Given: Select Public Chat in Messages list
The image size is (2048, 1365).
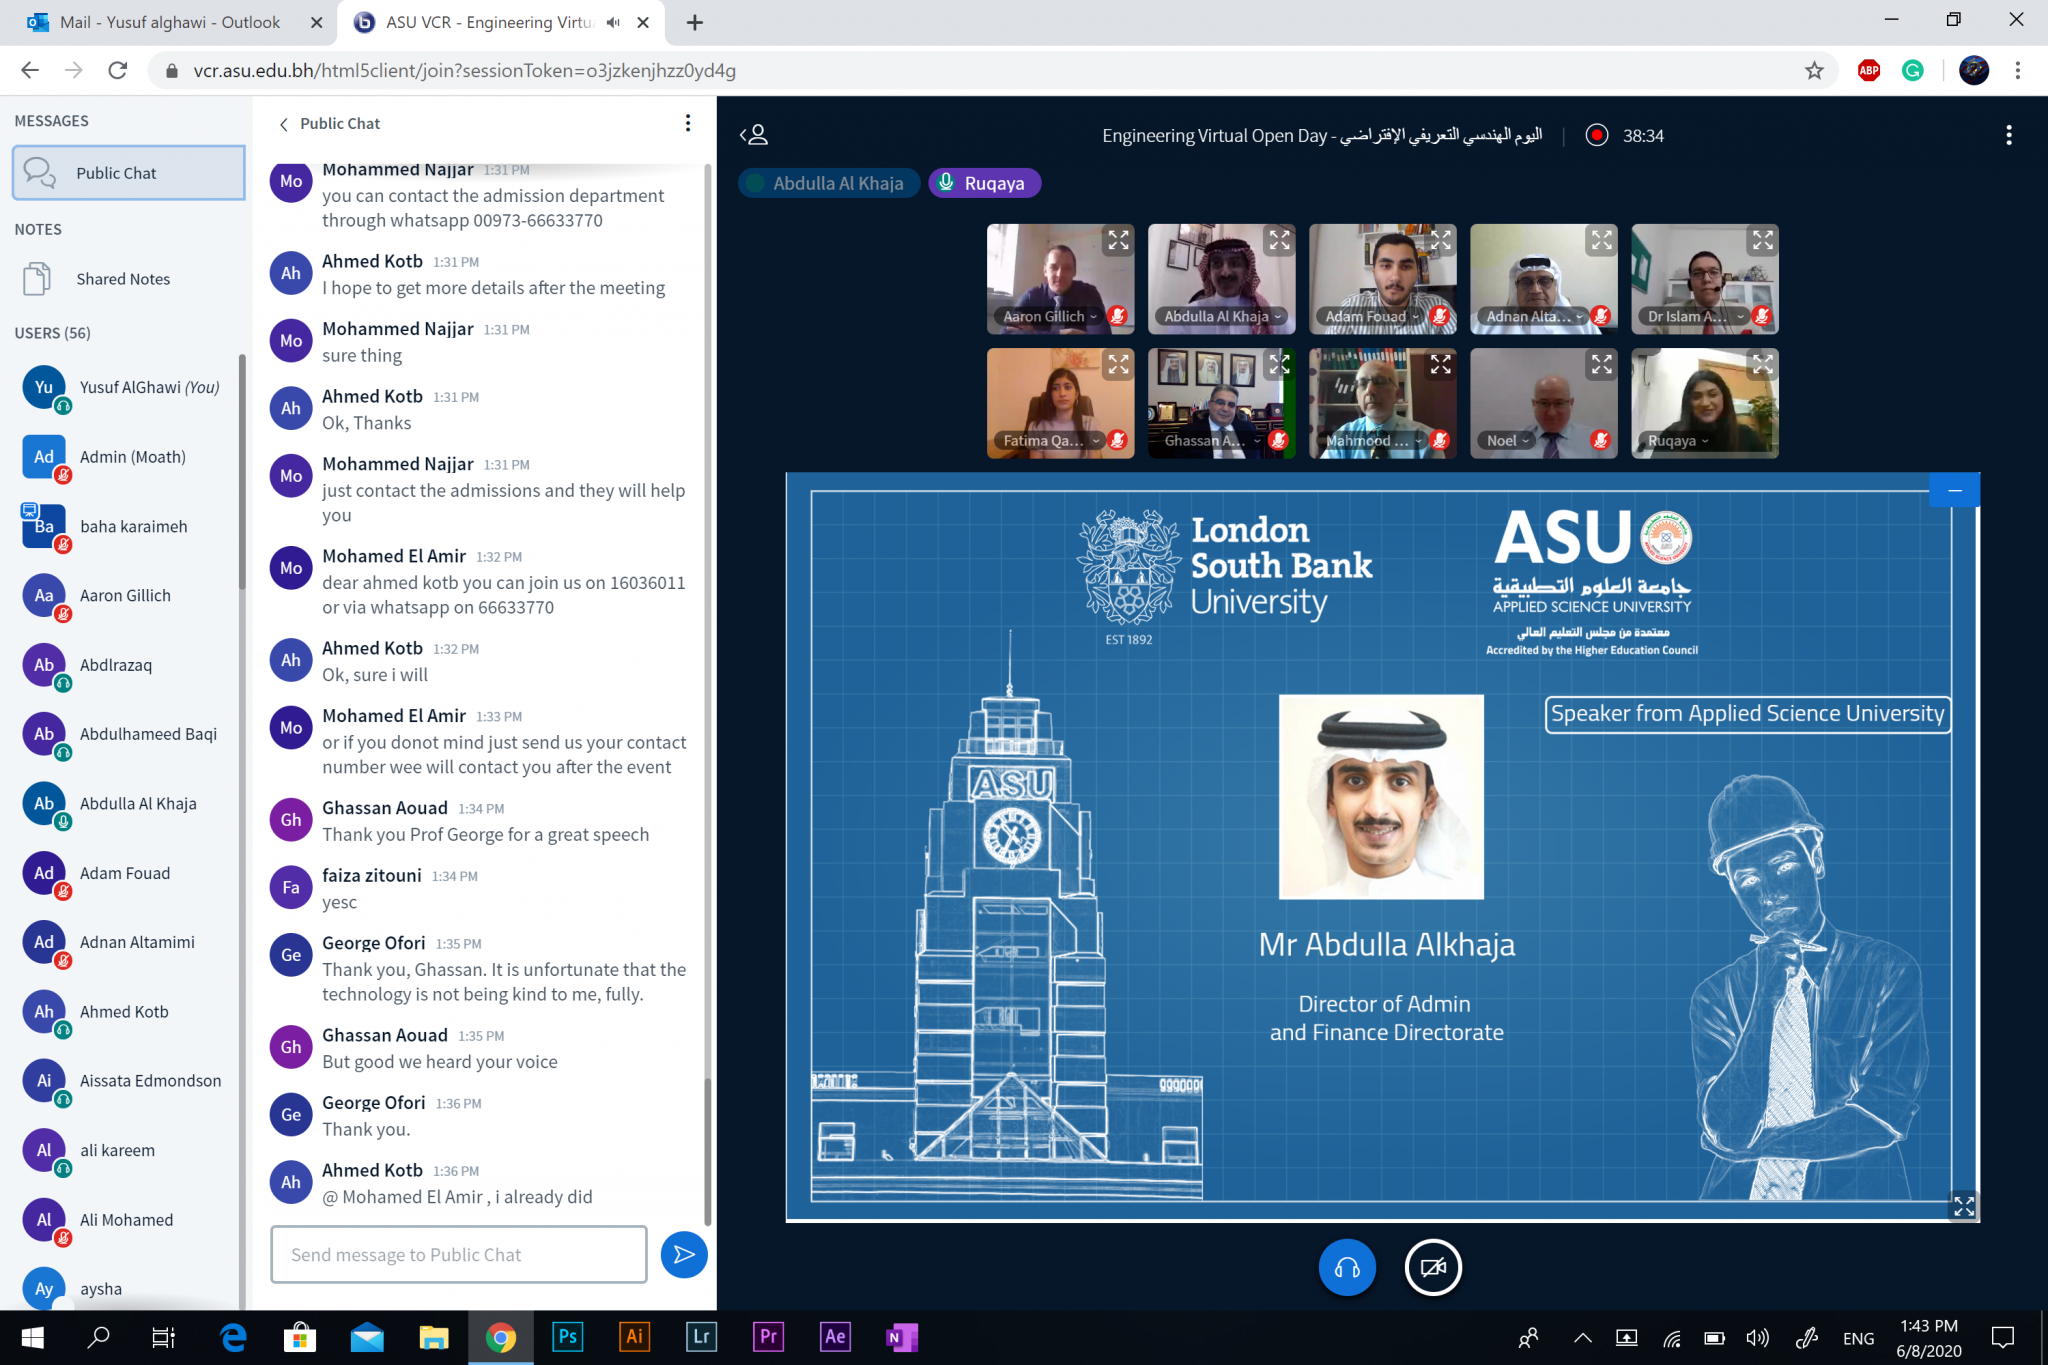Looking at the screenshot, I should [x=128, y=172].
